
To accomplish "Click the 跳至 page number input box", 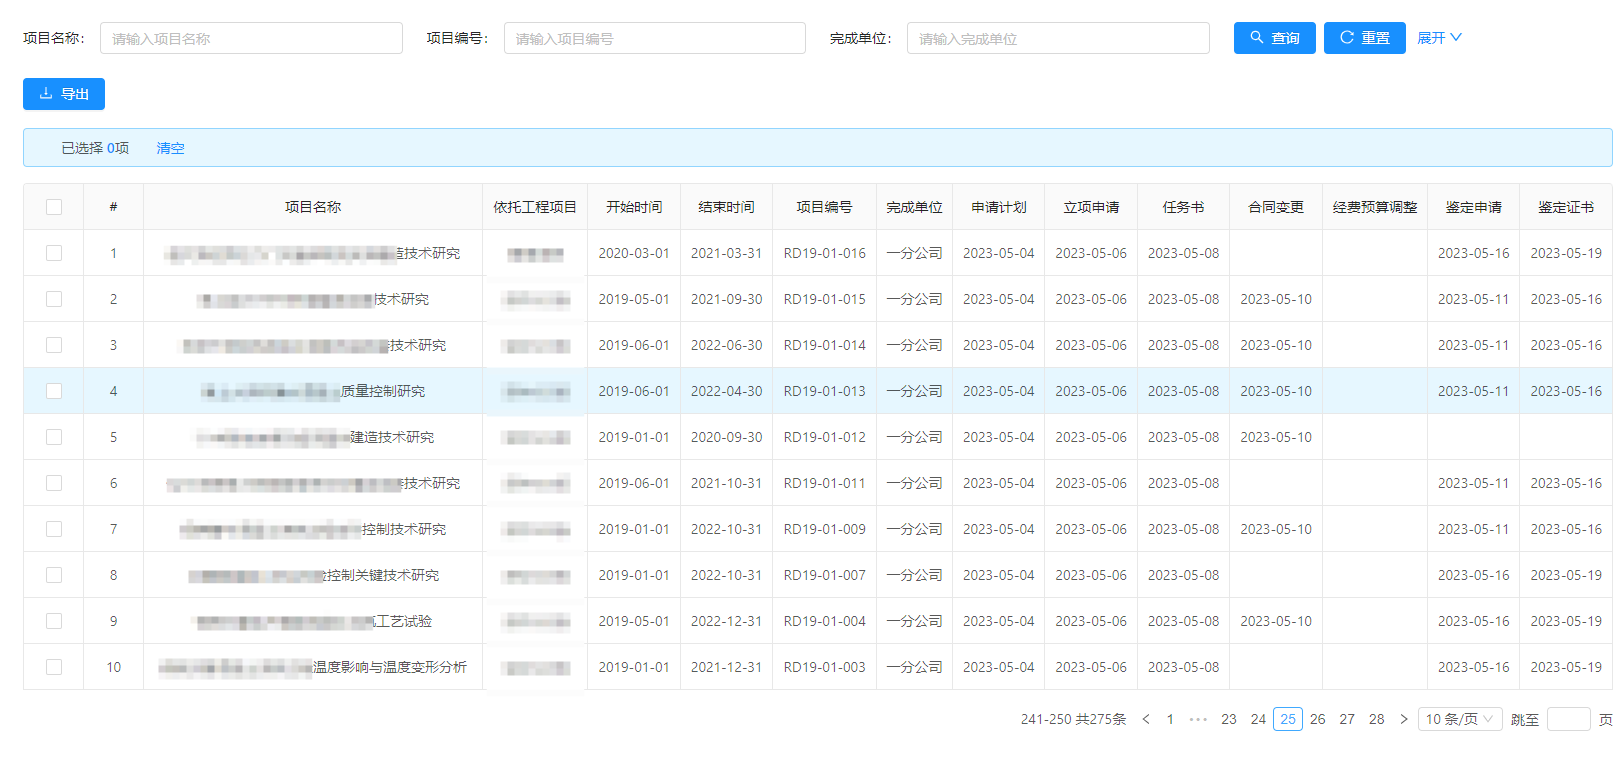I will (x=1567, y=719).
